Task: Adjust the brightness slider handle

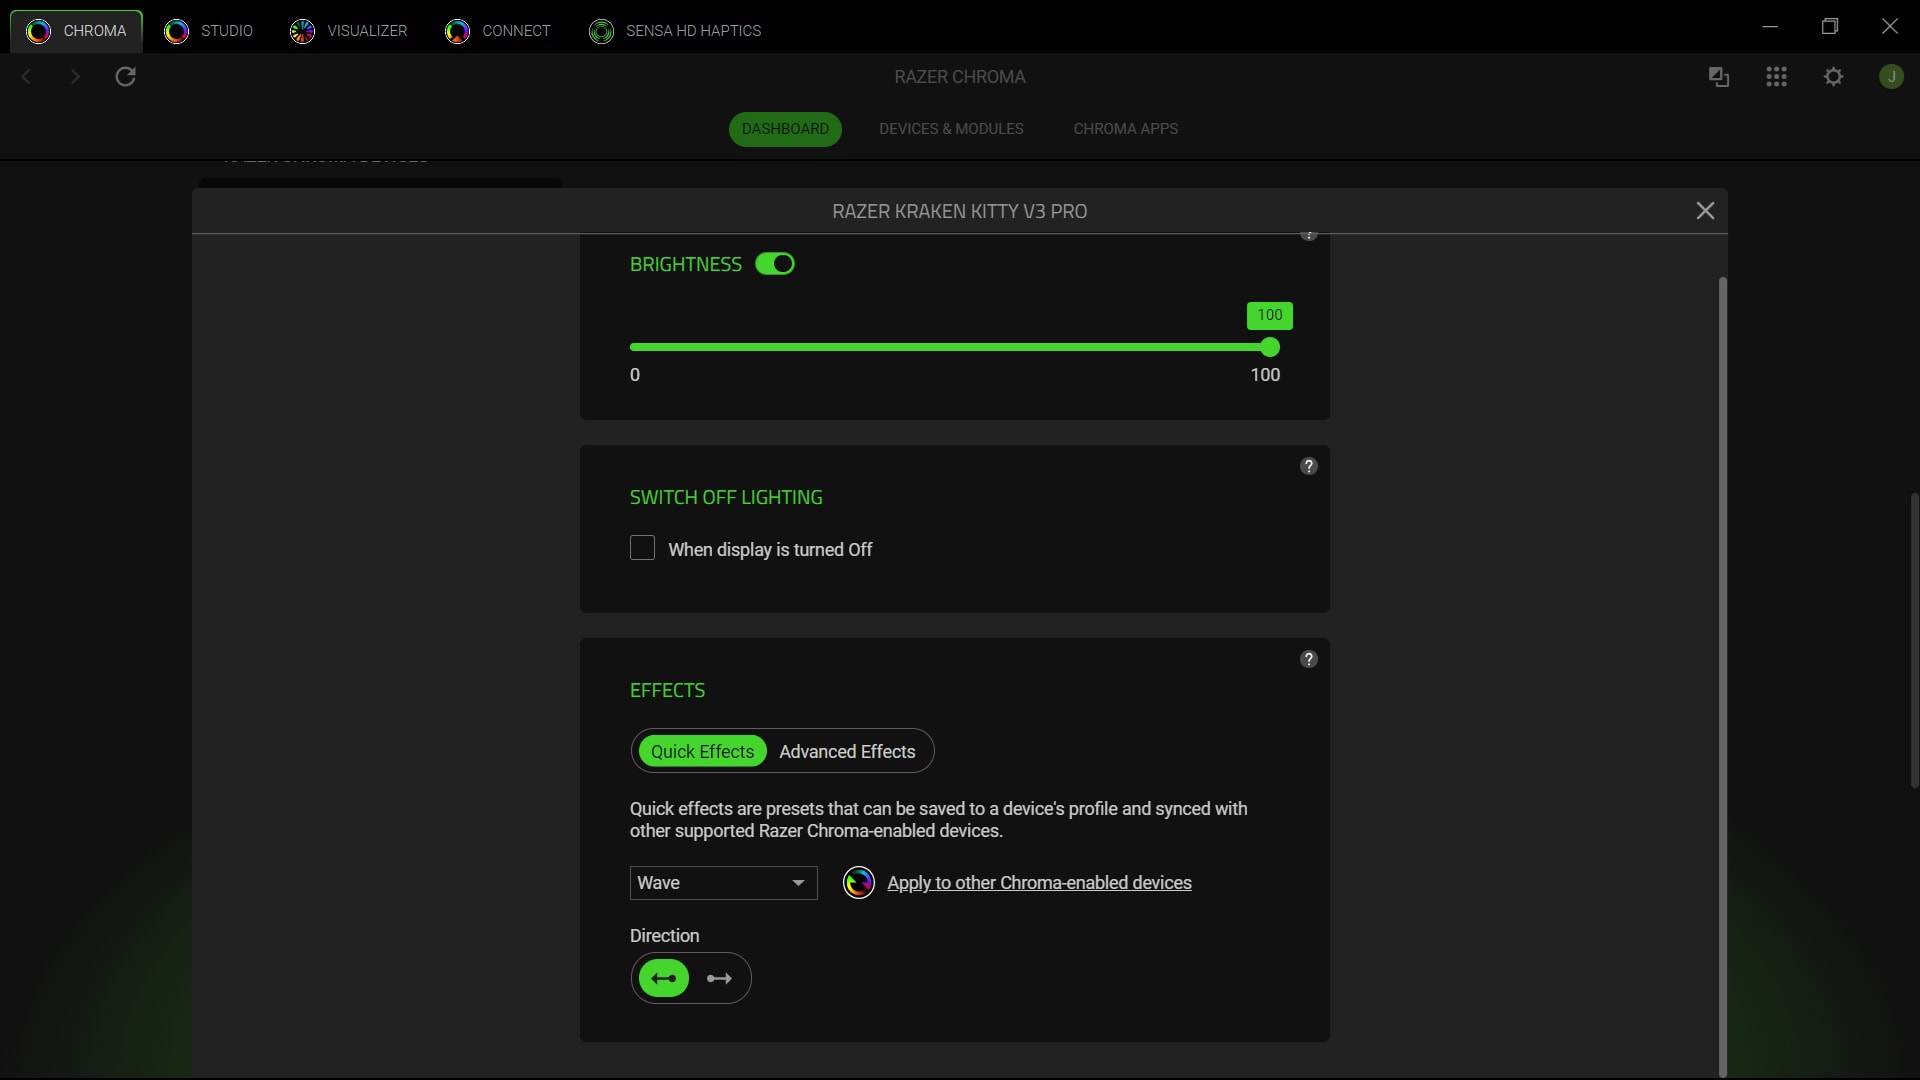Action: pyautogui.click(x=1270, y=347)
